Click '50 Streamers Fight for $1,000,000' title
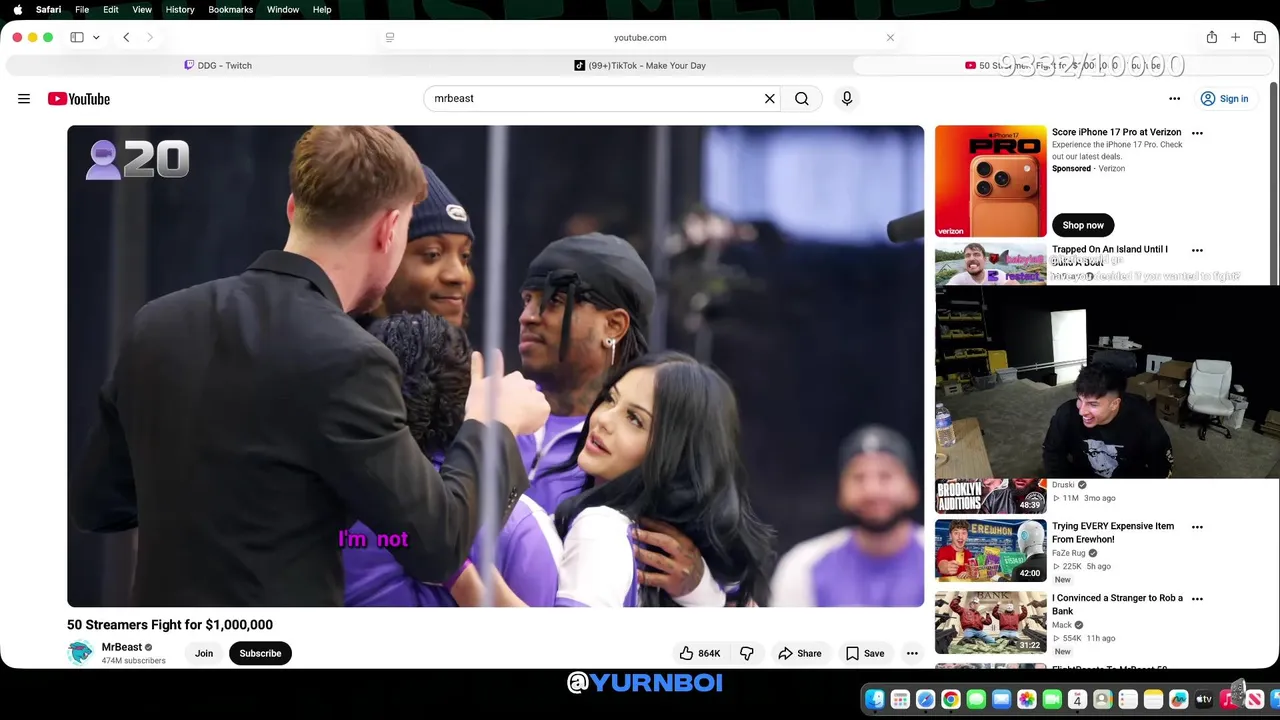 [170, 625]
